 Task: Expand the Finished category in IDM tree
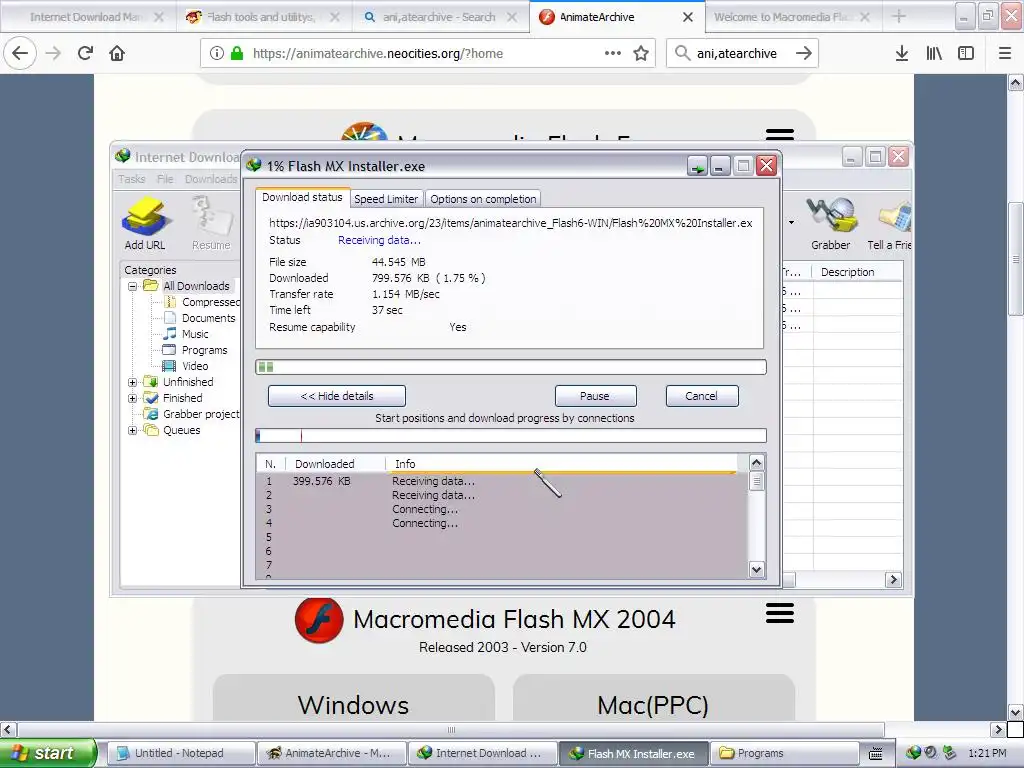click(133, 398)
